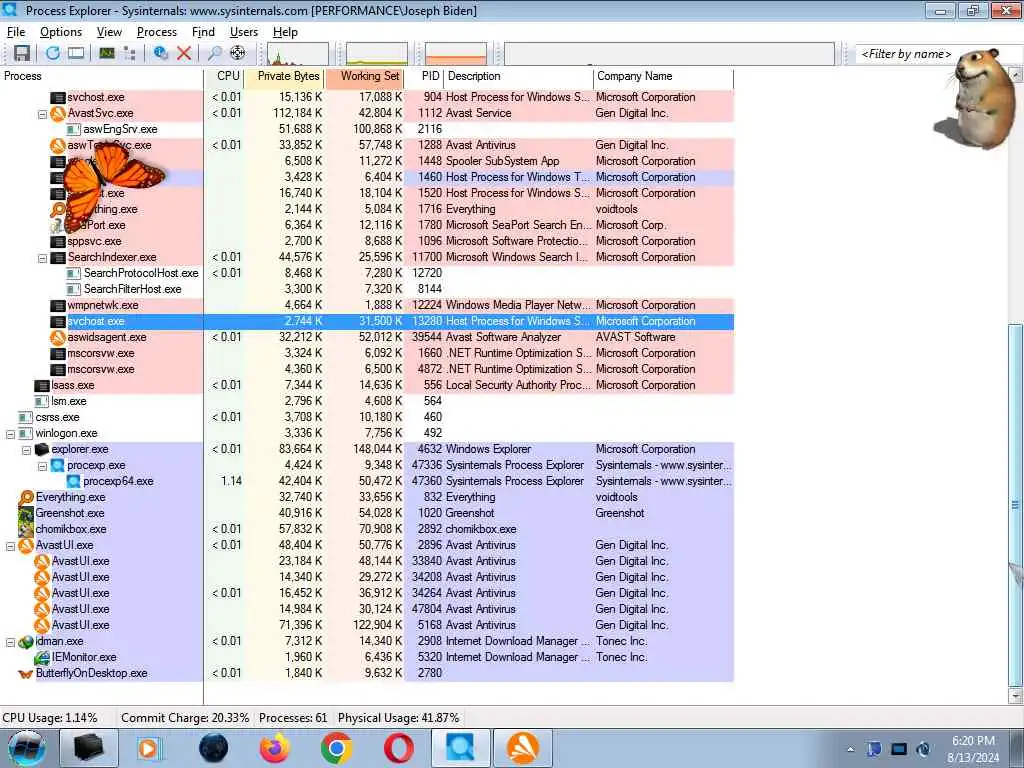
Task: Open the Options menu
Action: coord(61,32)
